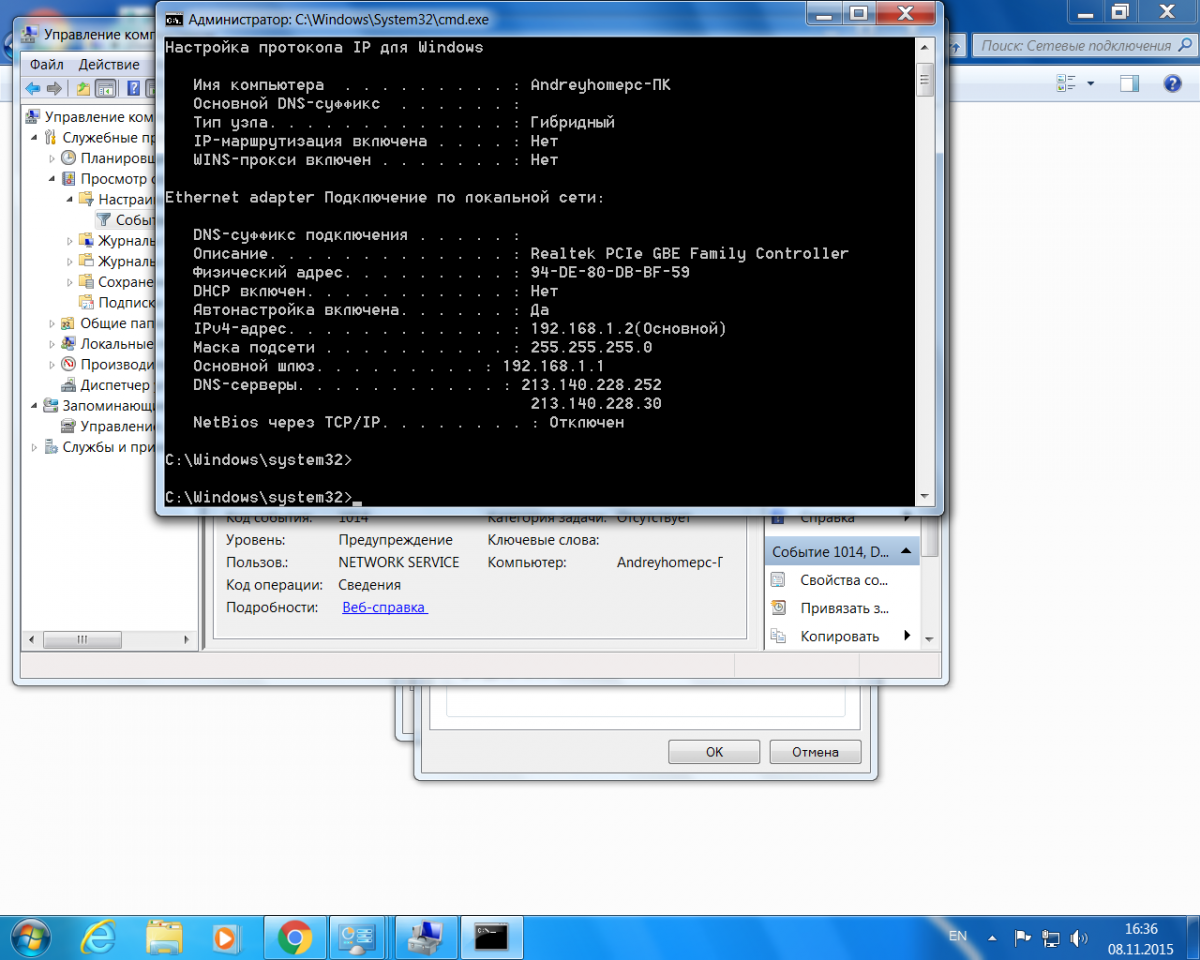This screenshot has width=1200, height=960.
Task: Open the Windows Start menu
Action: 32,936
